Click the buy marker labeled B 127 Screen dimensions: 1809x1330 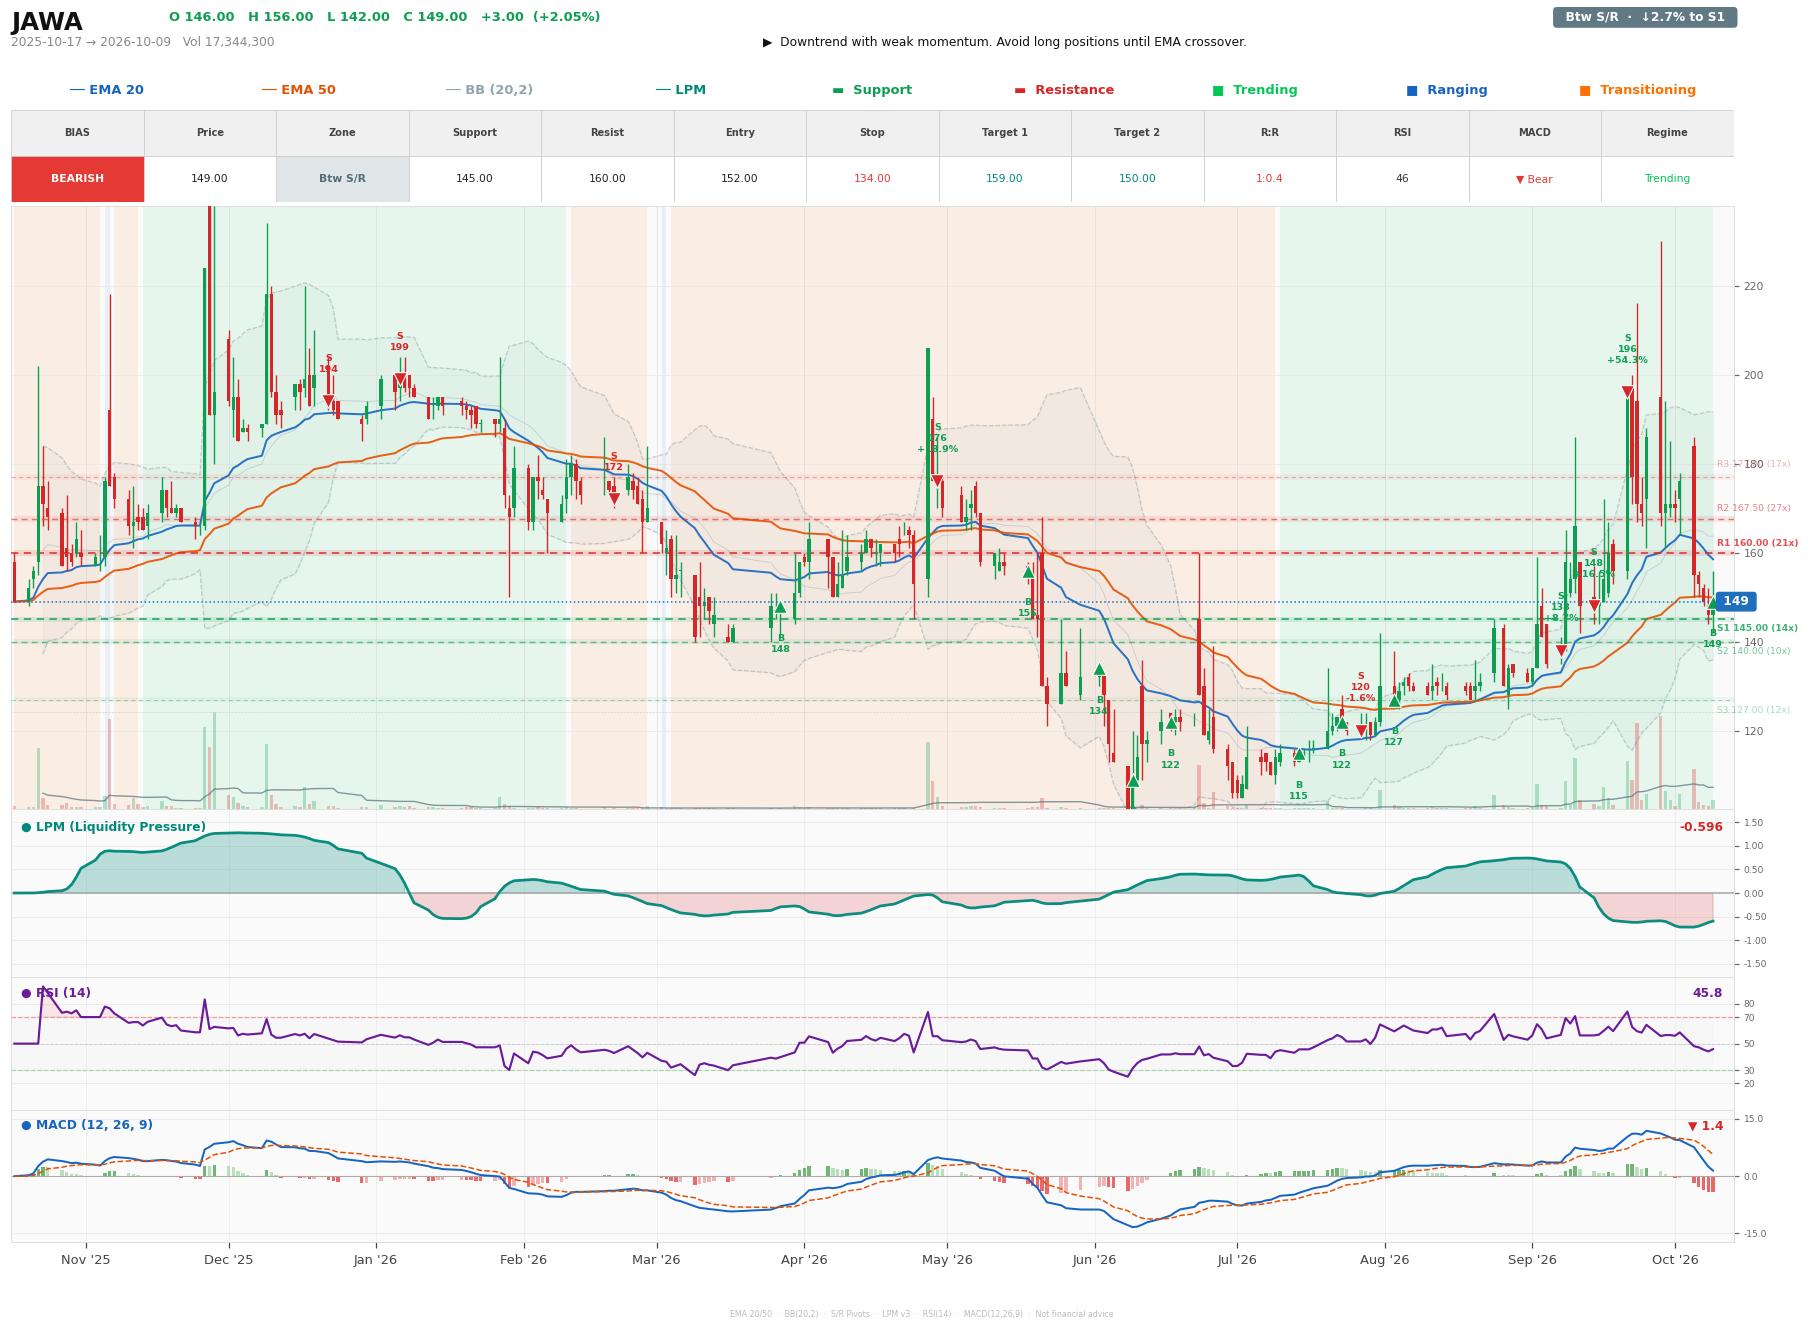tap(1394, 701)
